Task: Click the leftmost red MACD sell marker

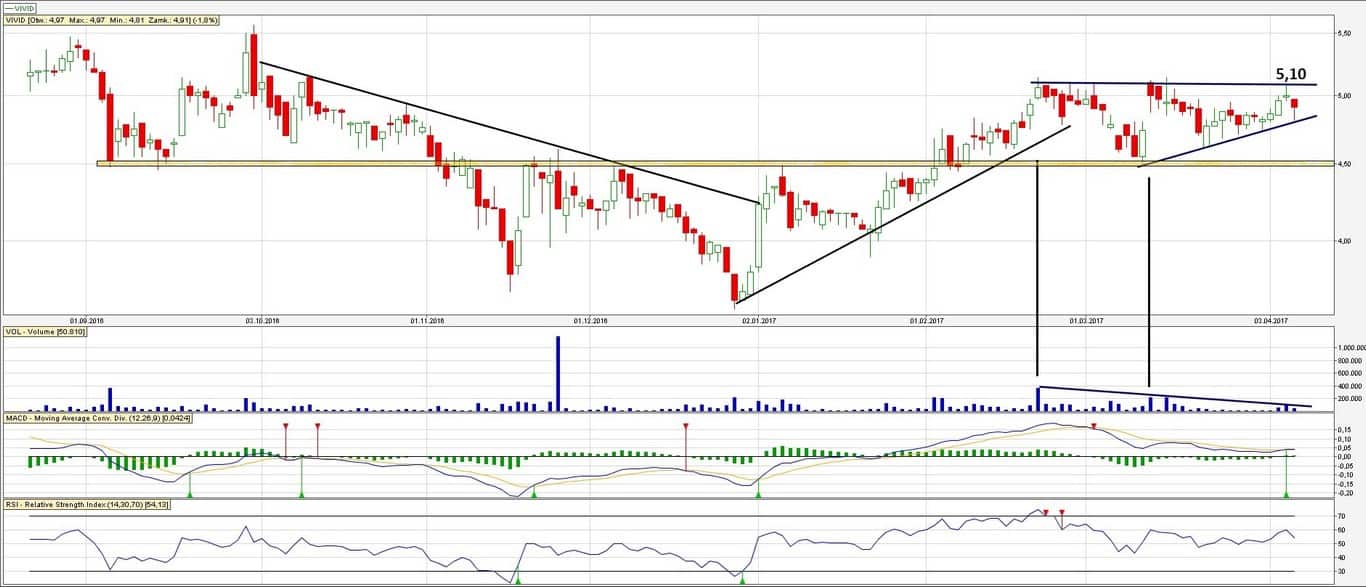Action: tap(285, 426)
